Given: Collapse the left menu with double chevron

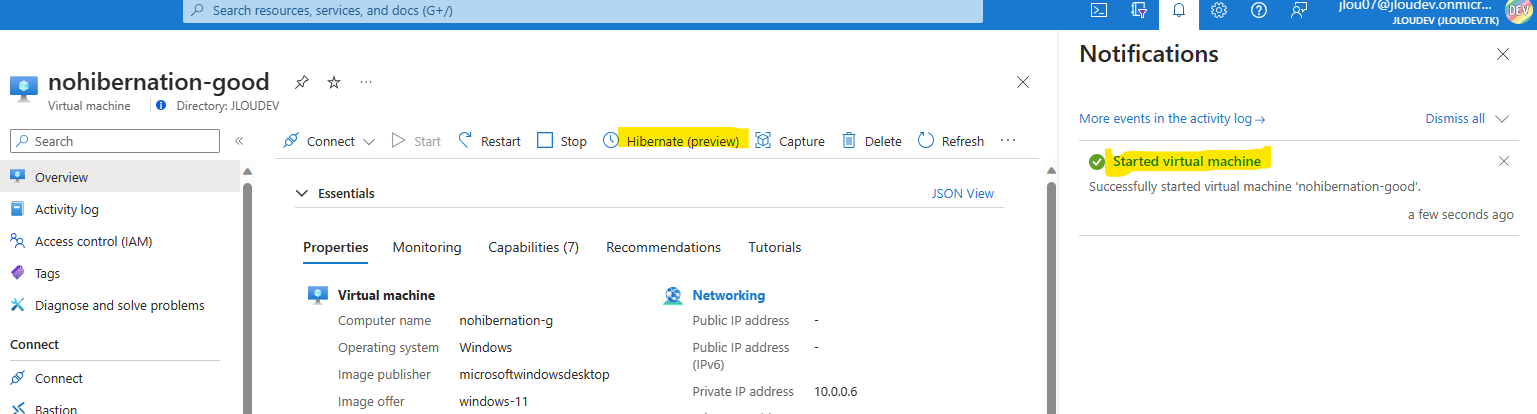Looking at the screenshot, I should (239, 141).
